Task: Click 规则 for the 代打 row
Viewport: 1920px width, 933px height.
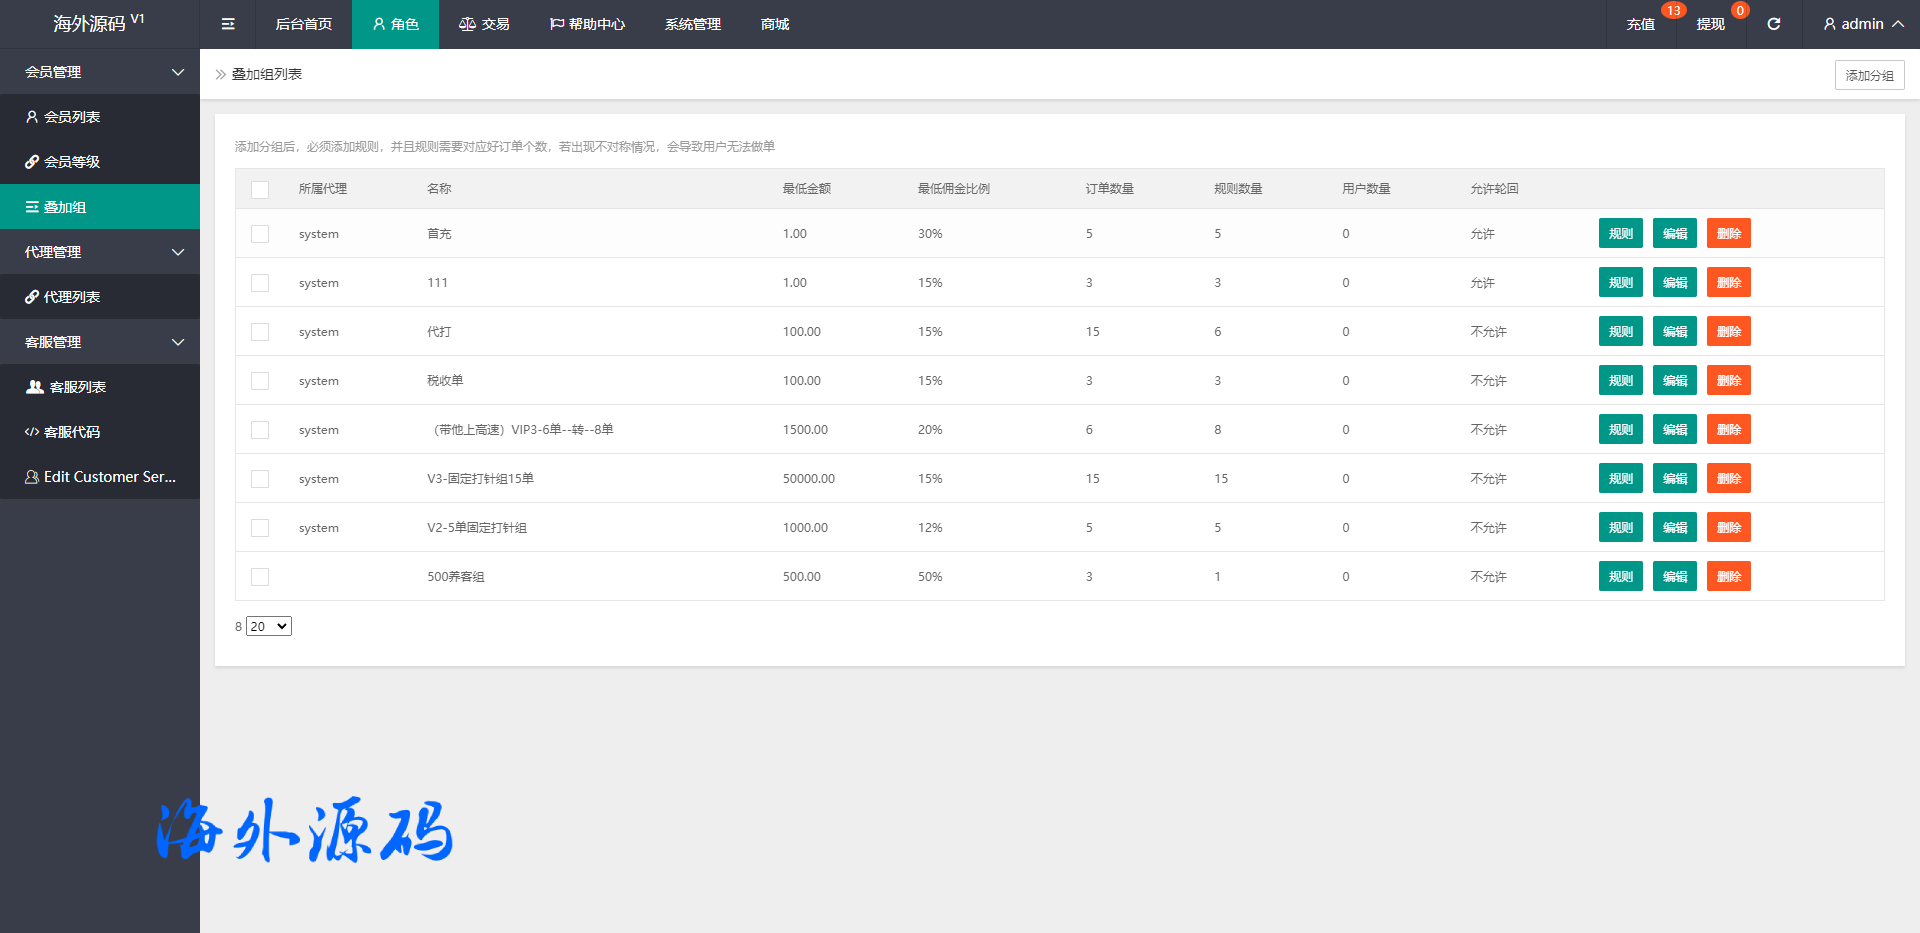Action: [x=1620, y=332]
